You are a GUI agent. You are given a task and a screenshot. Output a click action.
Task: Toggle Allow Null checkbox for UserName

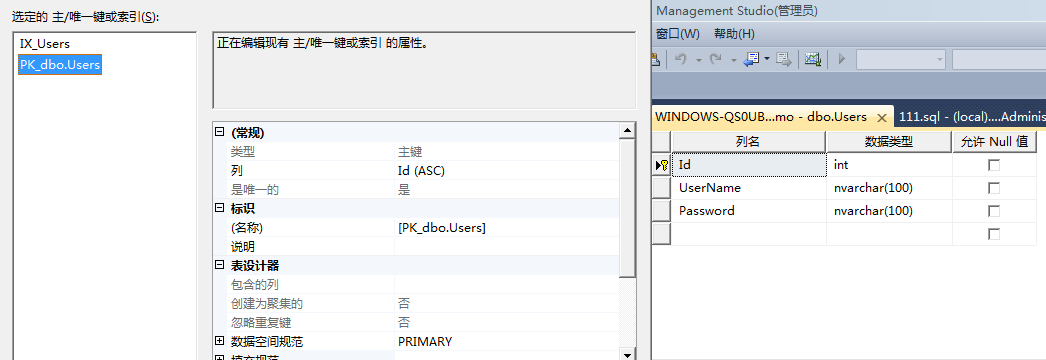994,188
